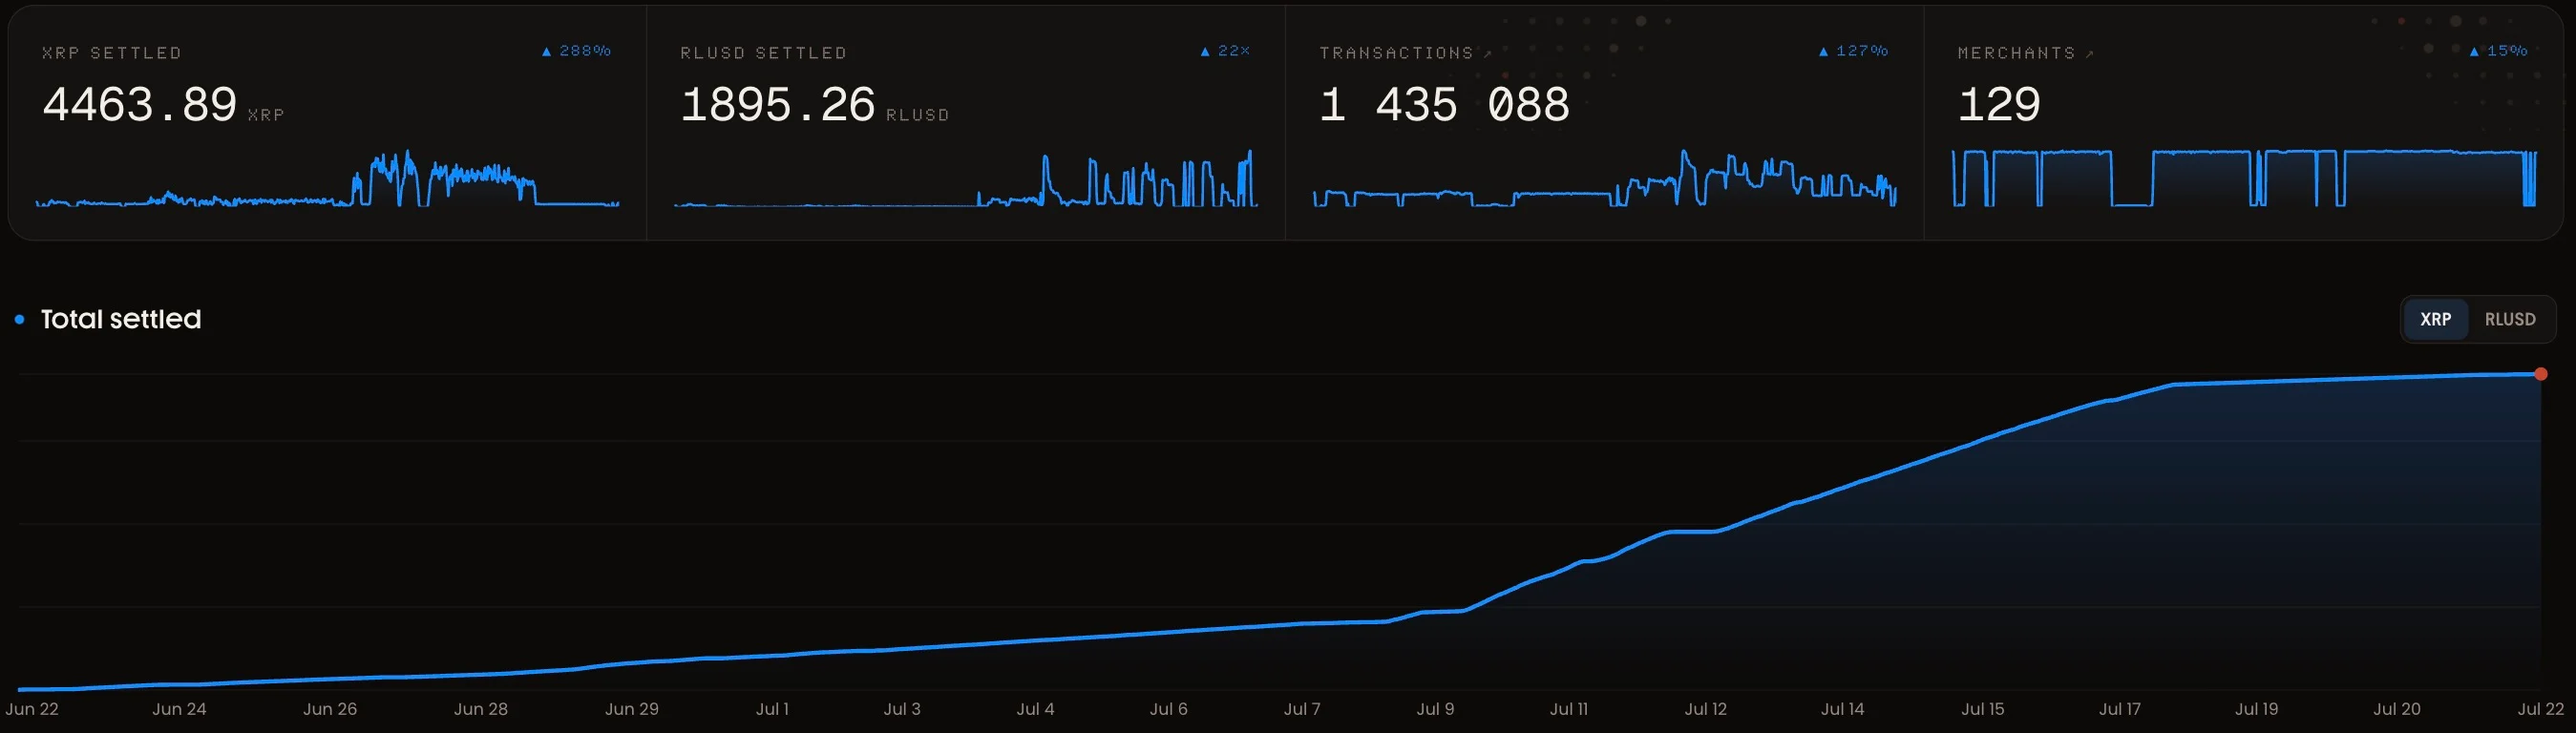This screenshot has width=2576, height=733.
Task: Click the RLUSD SETTLED sparkline chart
Action: pos(966,179)
